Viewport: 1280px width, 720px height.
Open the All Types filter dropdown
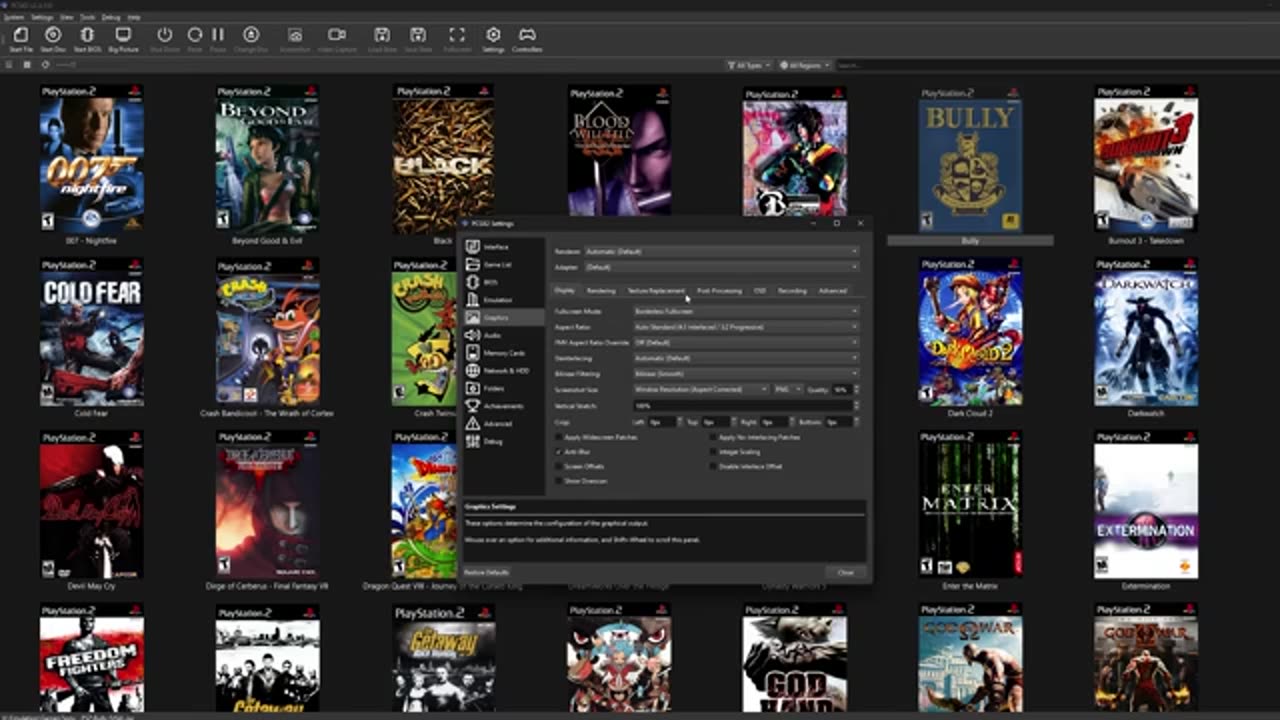pyautogui.click(x=749, y=65)
